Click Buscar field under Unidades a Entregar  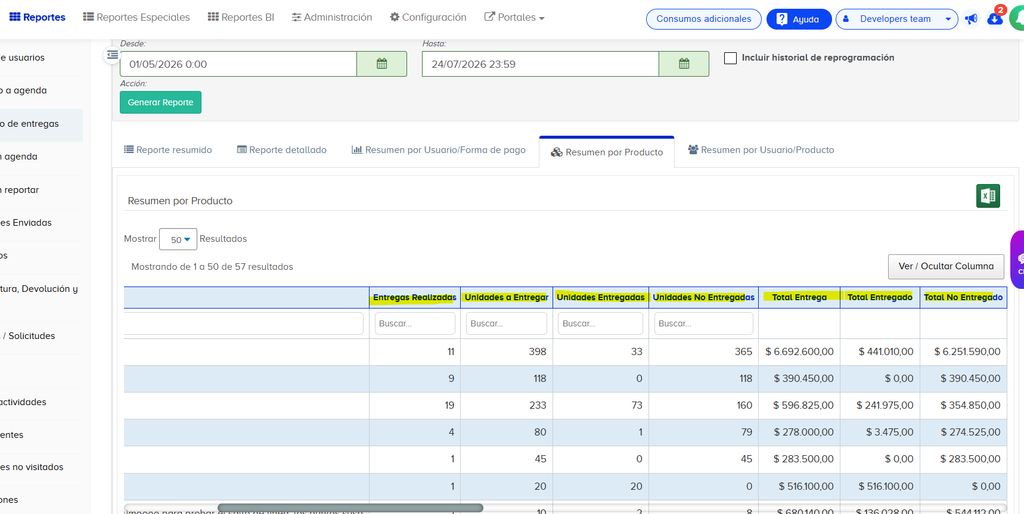click(506, 323)
